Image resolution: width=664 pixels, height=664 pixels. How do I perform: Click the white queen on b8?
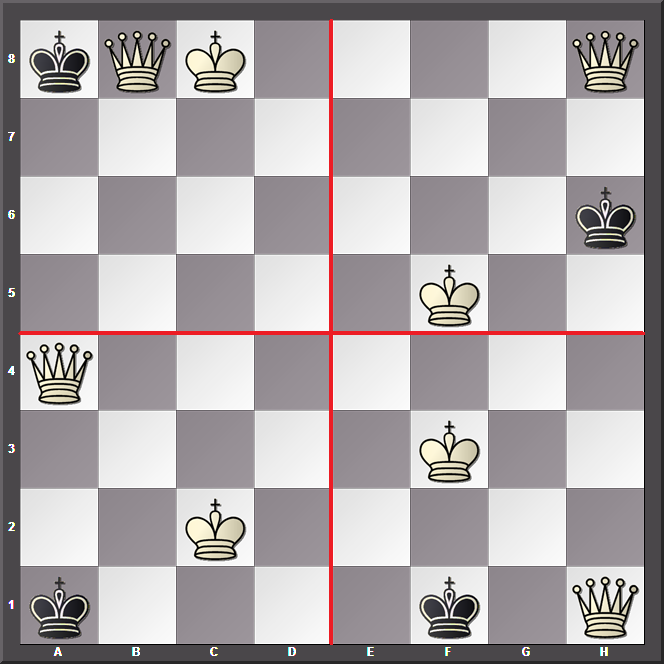(137, 60)
